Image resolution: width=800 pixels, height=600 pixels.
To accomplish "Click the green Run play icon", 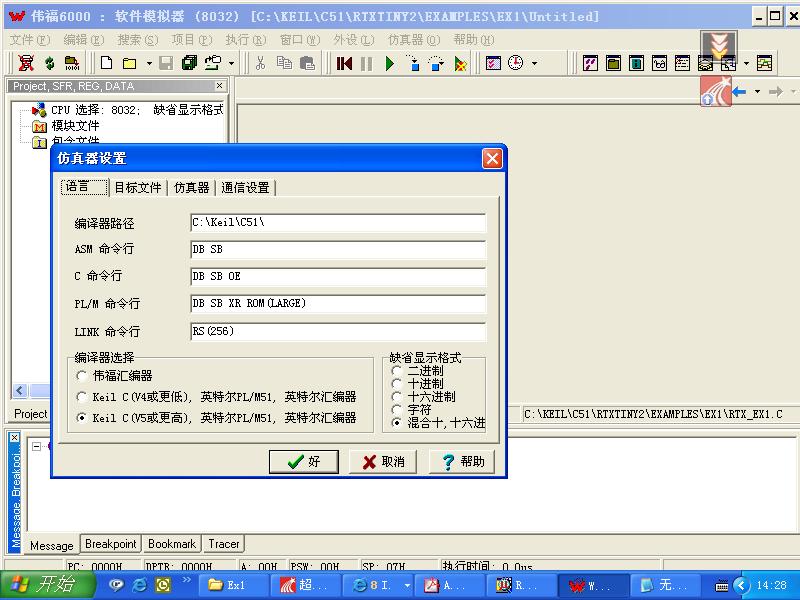I will tap(390, 63).
